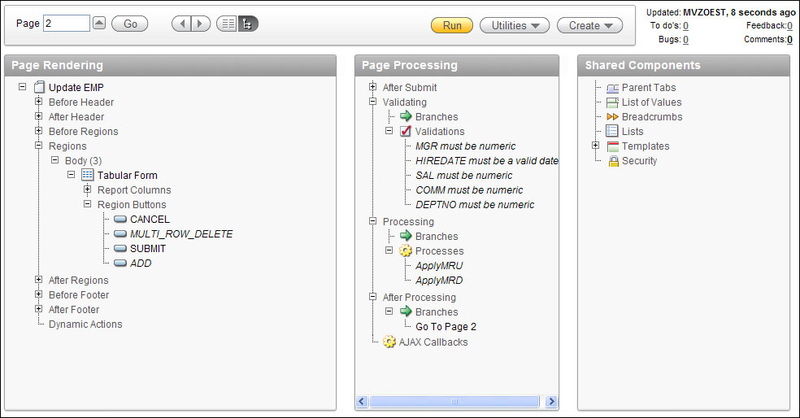The width and height of the screenshot is (800, 418).
Task: Select HIREDATE must be a valid date
Action: click(487, 161)
